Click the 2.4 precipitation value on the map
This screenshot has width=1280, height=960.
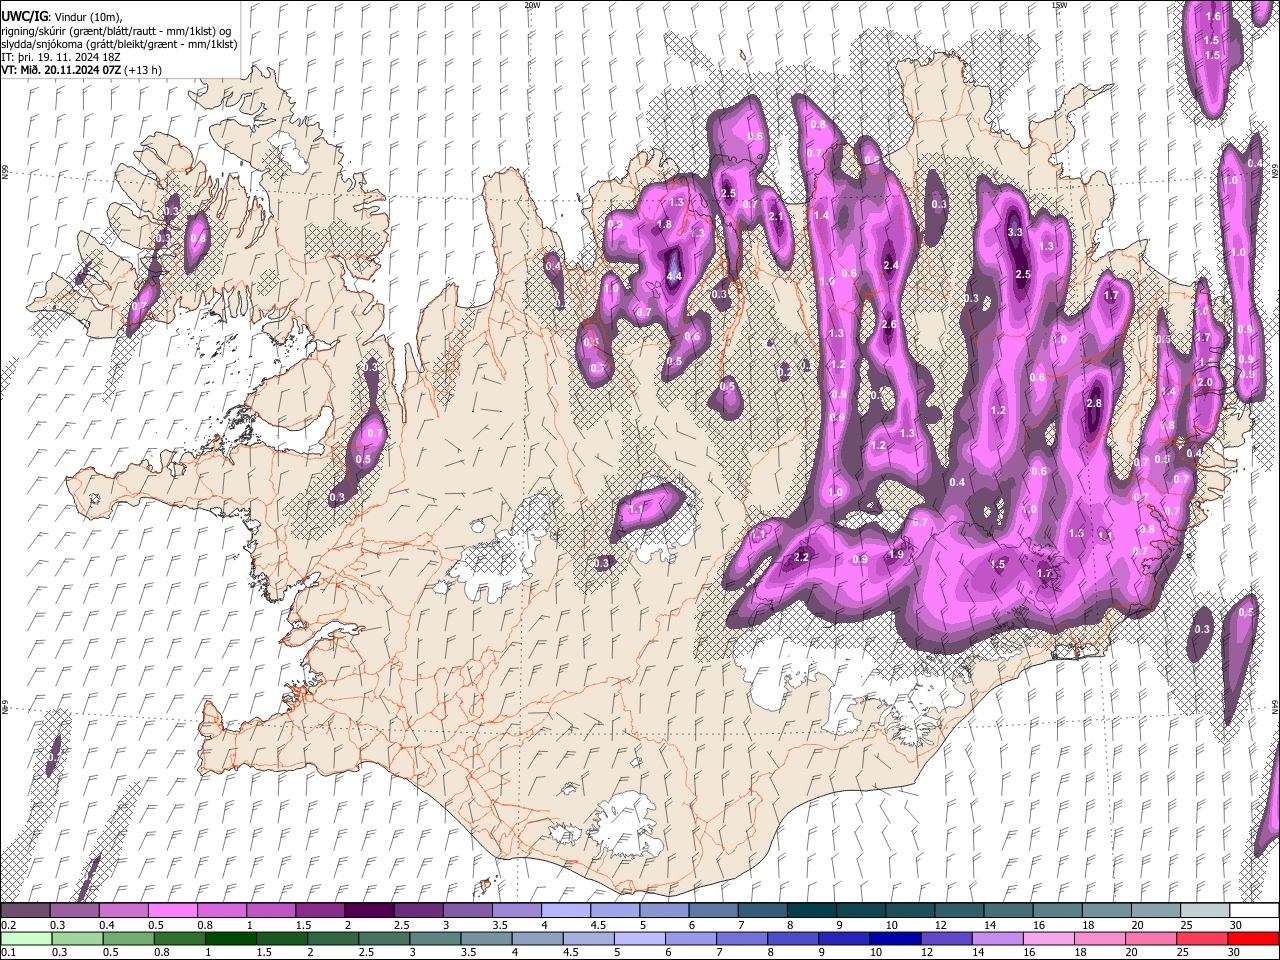[x=892, y=265]
